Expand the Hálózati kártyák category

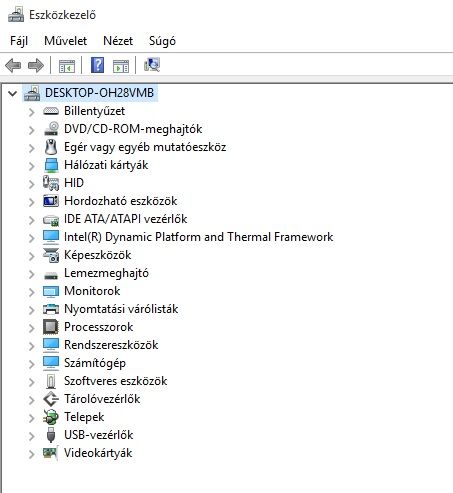click(x=31, y=166)
